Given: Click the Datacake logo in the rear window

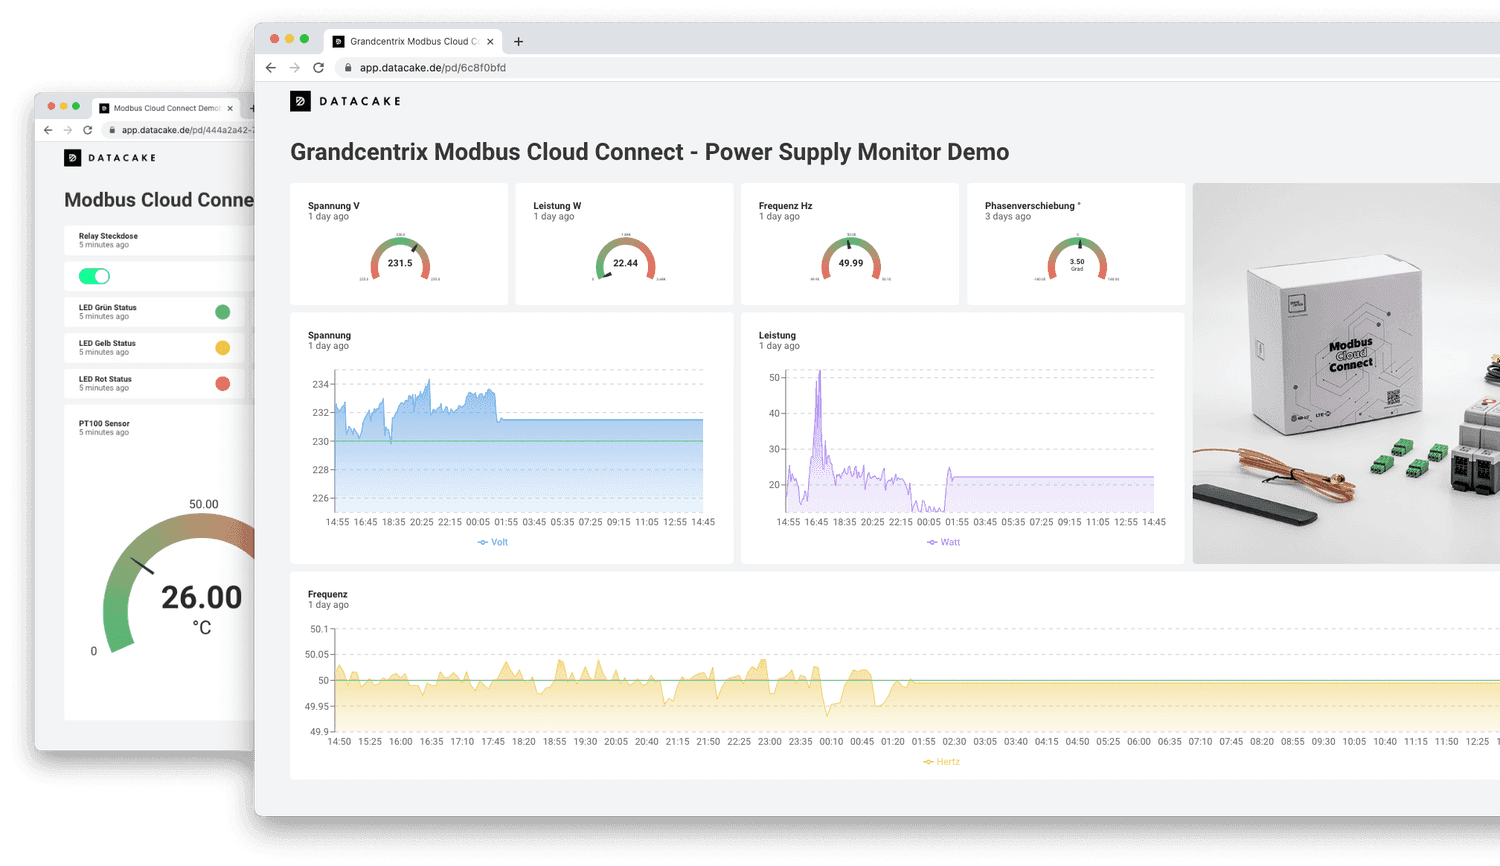Looking at the screenshot, I should (110, 158).
